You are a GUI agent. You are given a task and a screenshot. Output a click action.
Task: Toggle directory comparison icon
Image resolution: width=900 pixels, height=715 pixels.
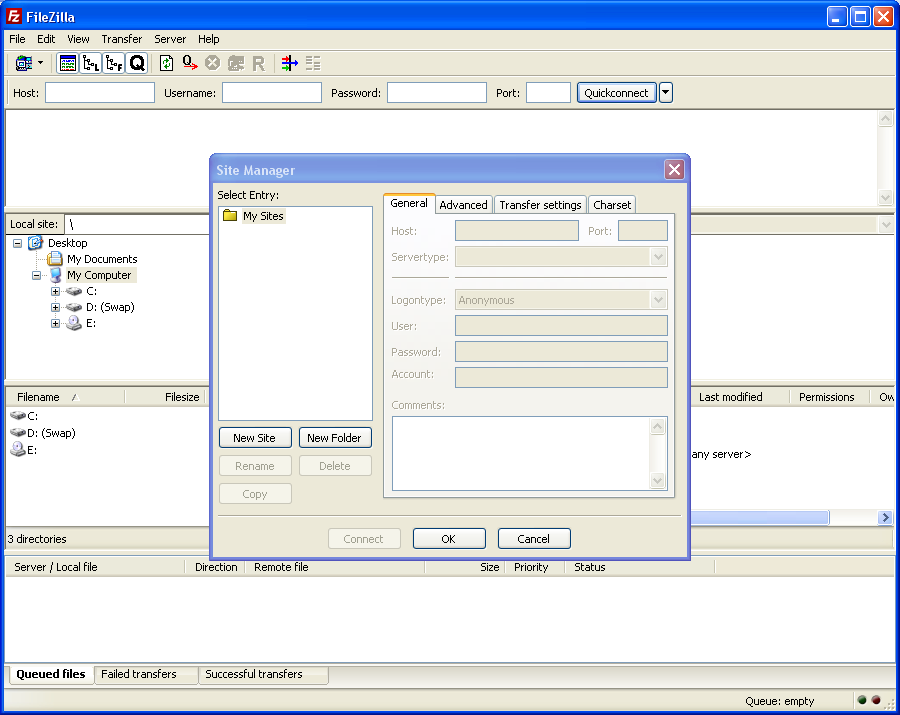pos(313,63)
